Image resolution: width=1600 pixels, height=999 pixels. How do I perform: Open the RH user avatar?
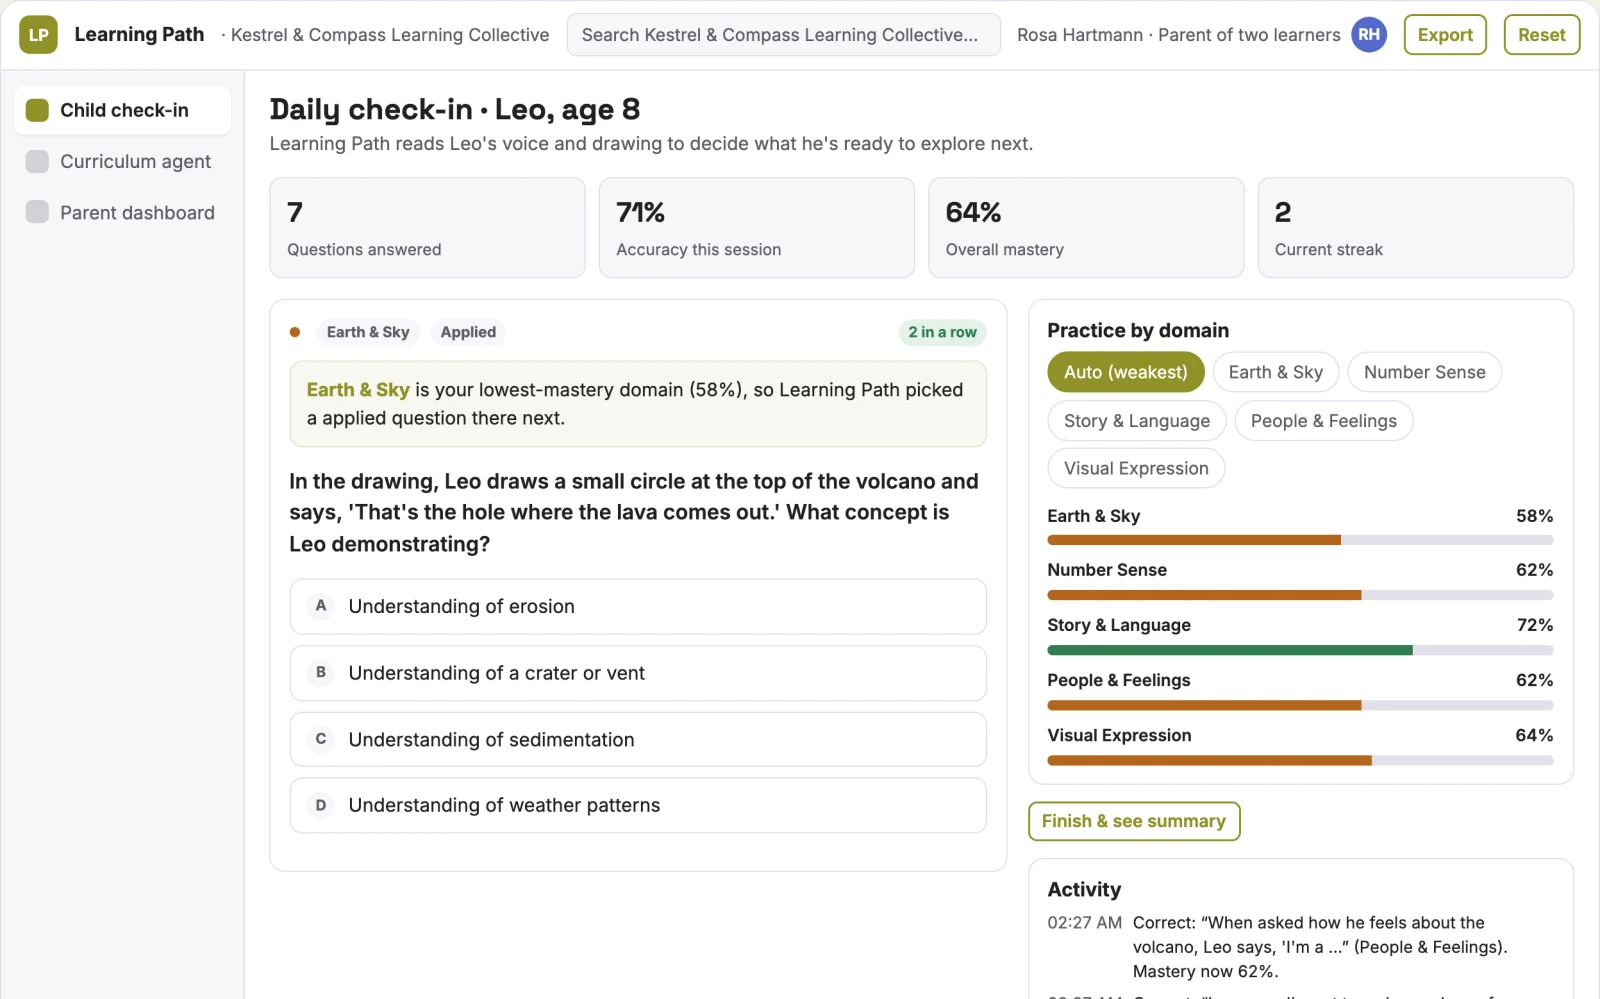tap(1369, 35)
